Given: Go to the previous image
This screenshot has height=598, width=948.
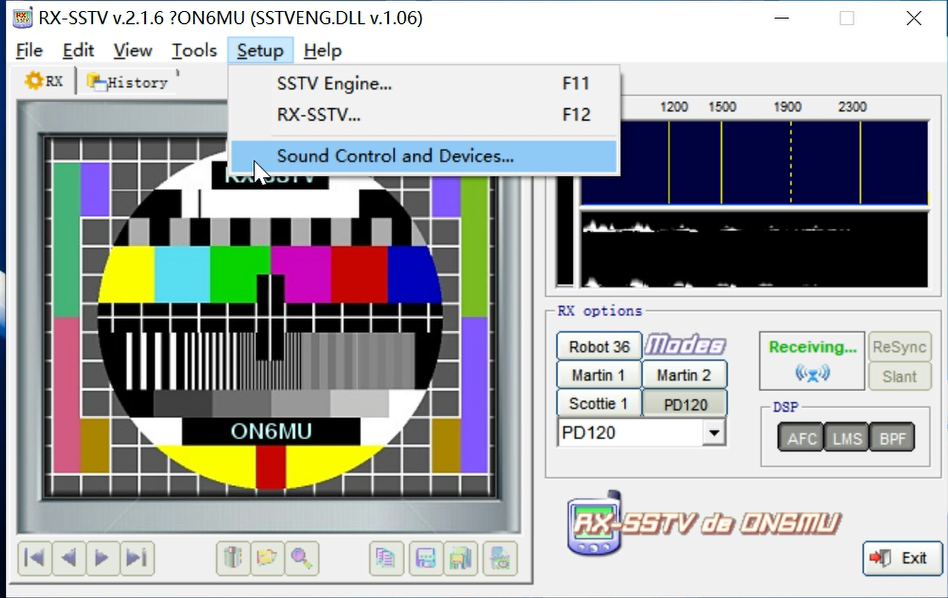Looking at the screenshot, I should (x=69, y=557).
